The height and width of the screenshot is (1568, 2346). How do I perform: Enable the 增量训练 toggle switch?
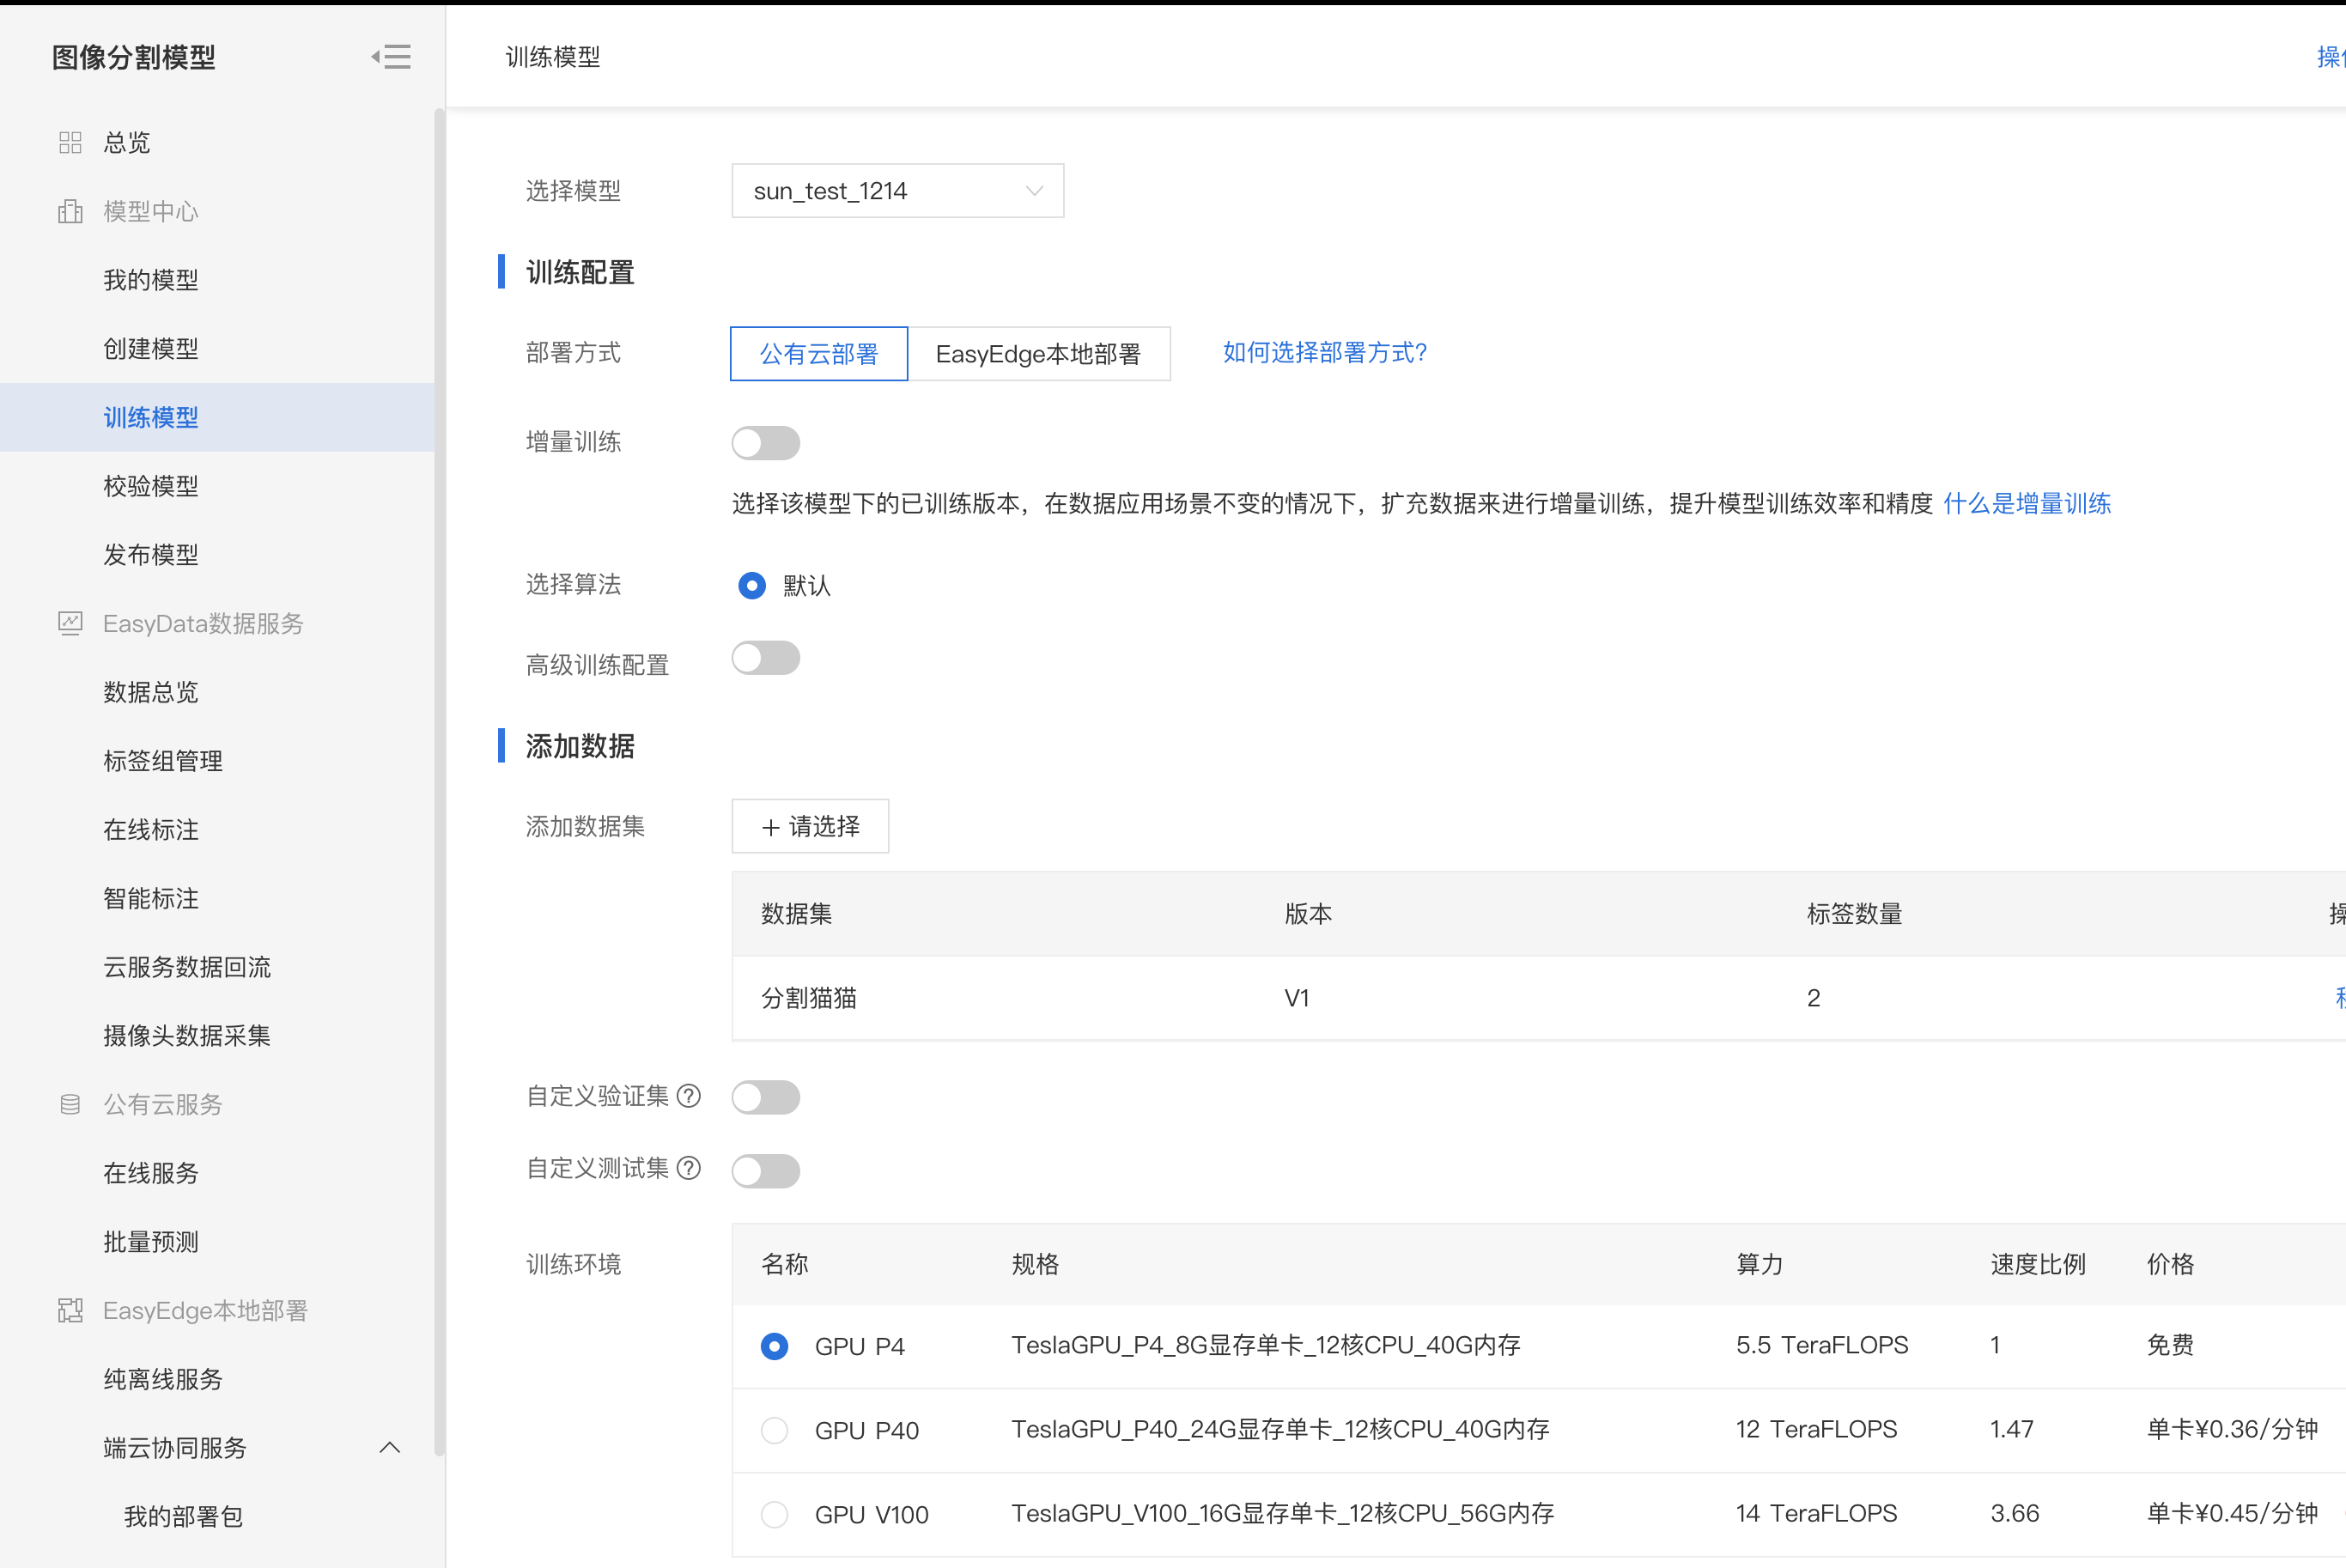(x=765, y=442)
